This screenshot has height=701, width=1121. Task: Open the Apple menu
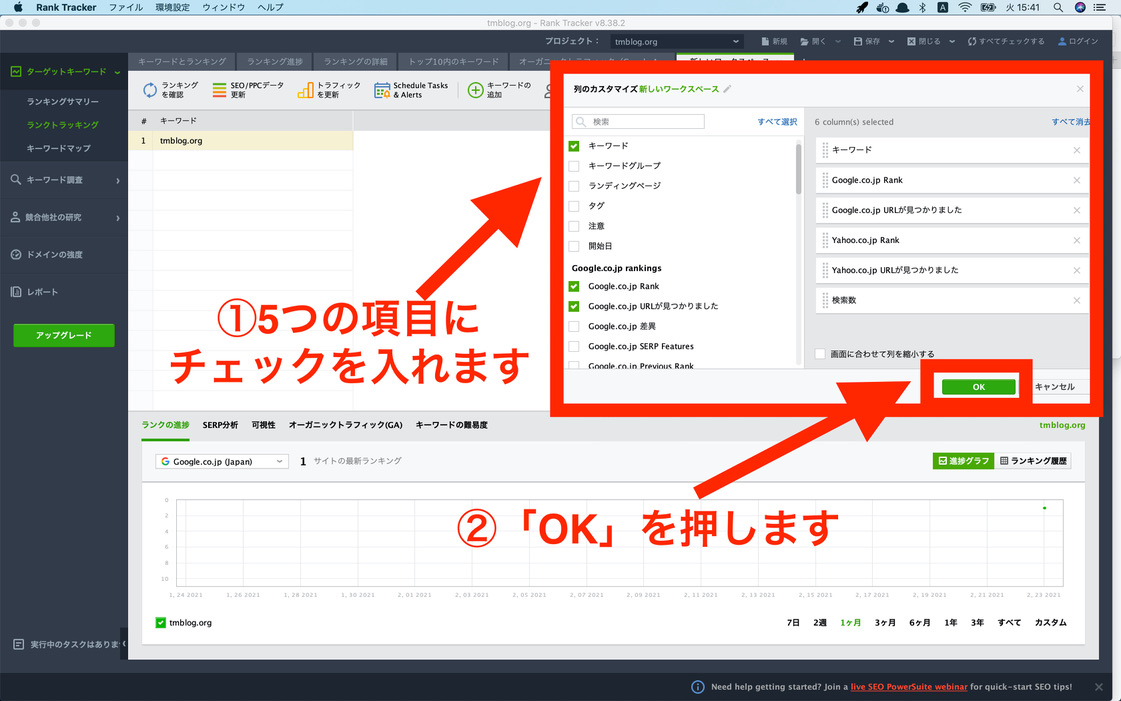pyautogui.click(x=17, y=7)
